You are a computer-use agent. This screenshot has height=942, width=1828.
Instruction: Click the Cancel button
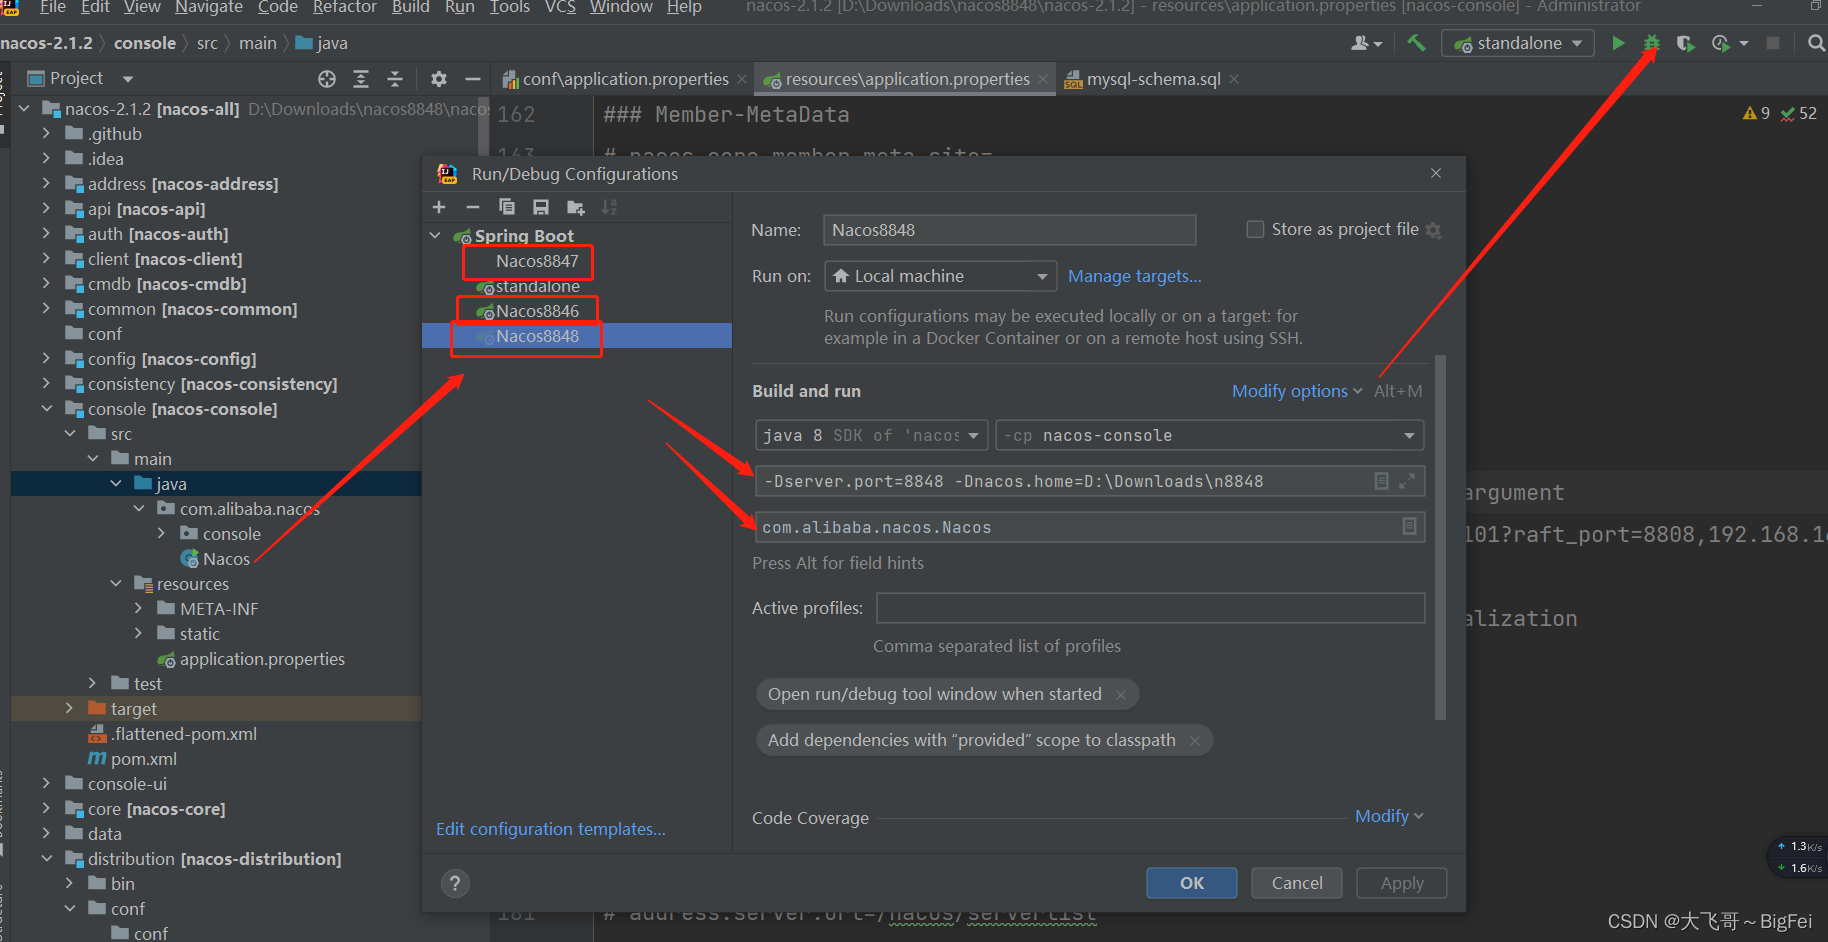click(1296, 883)
